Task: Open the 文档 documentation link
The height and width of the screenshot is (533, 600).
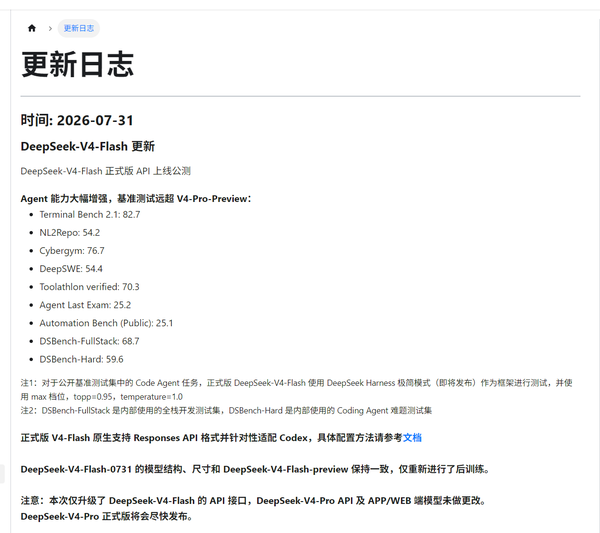Action: 412,437
